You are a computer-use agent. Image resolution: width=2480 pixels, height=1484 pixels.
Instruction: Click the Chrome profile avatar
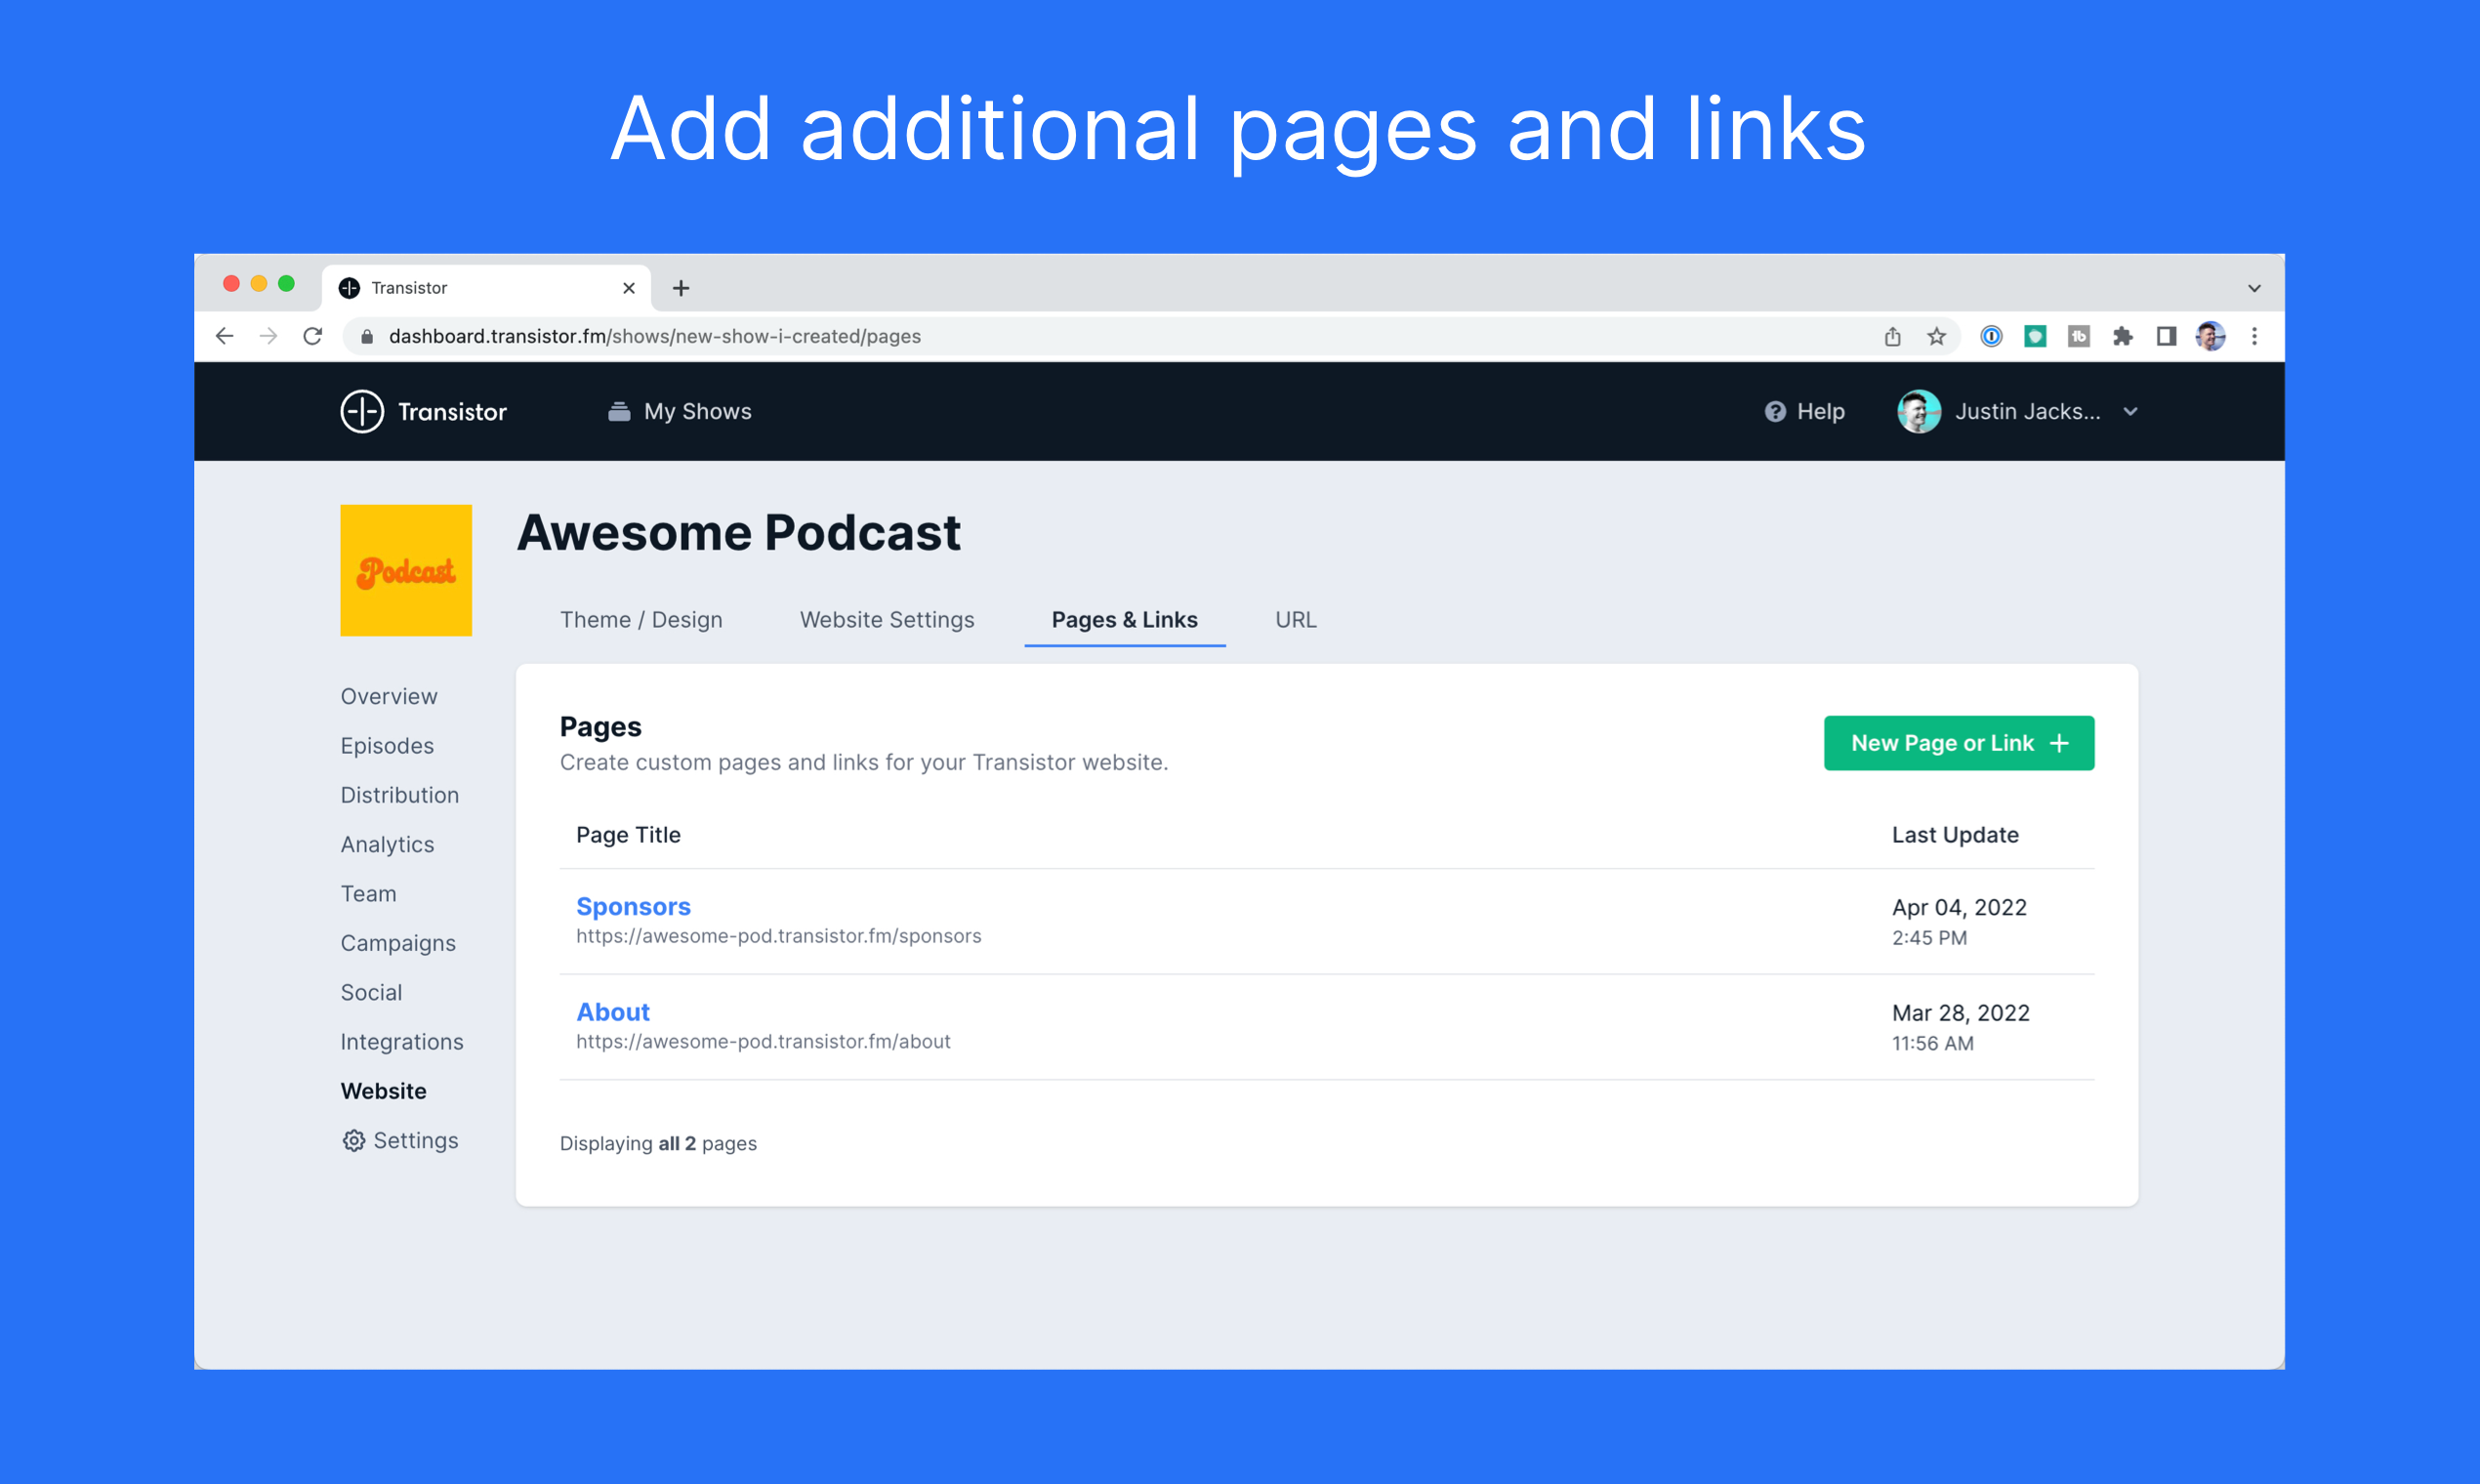point(2210,336)
